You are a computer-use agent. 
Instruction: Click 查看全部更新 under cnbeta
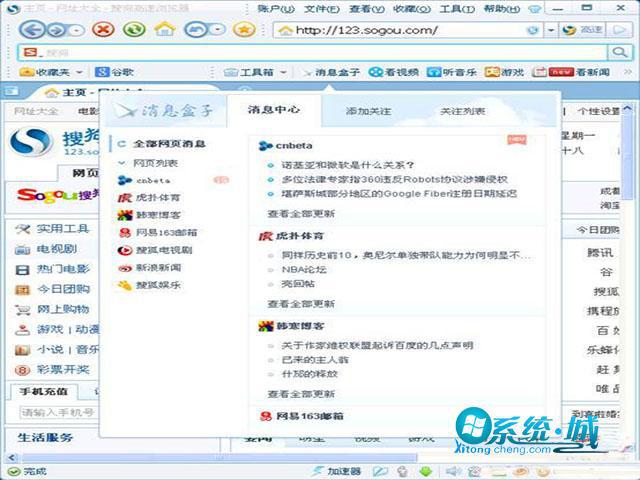(301, 214)
